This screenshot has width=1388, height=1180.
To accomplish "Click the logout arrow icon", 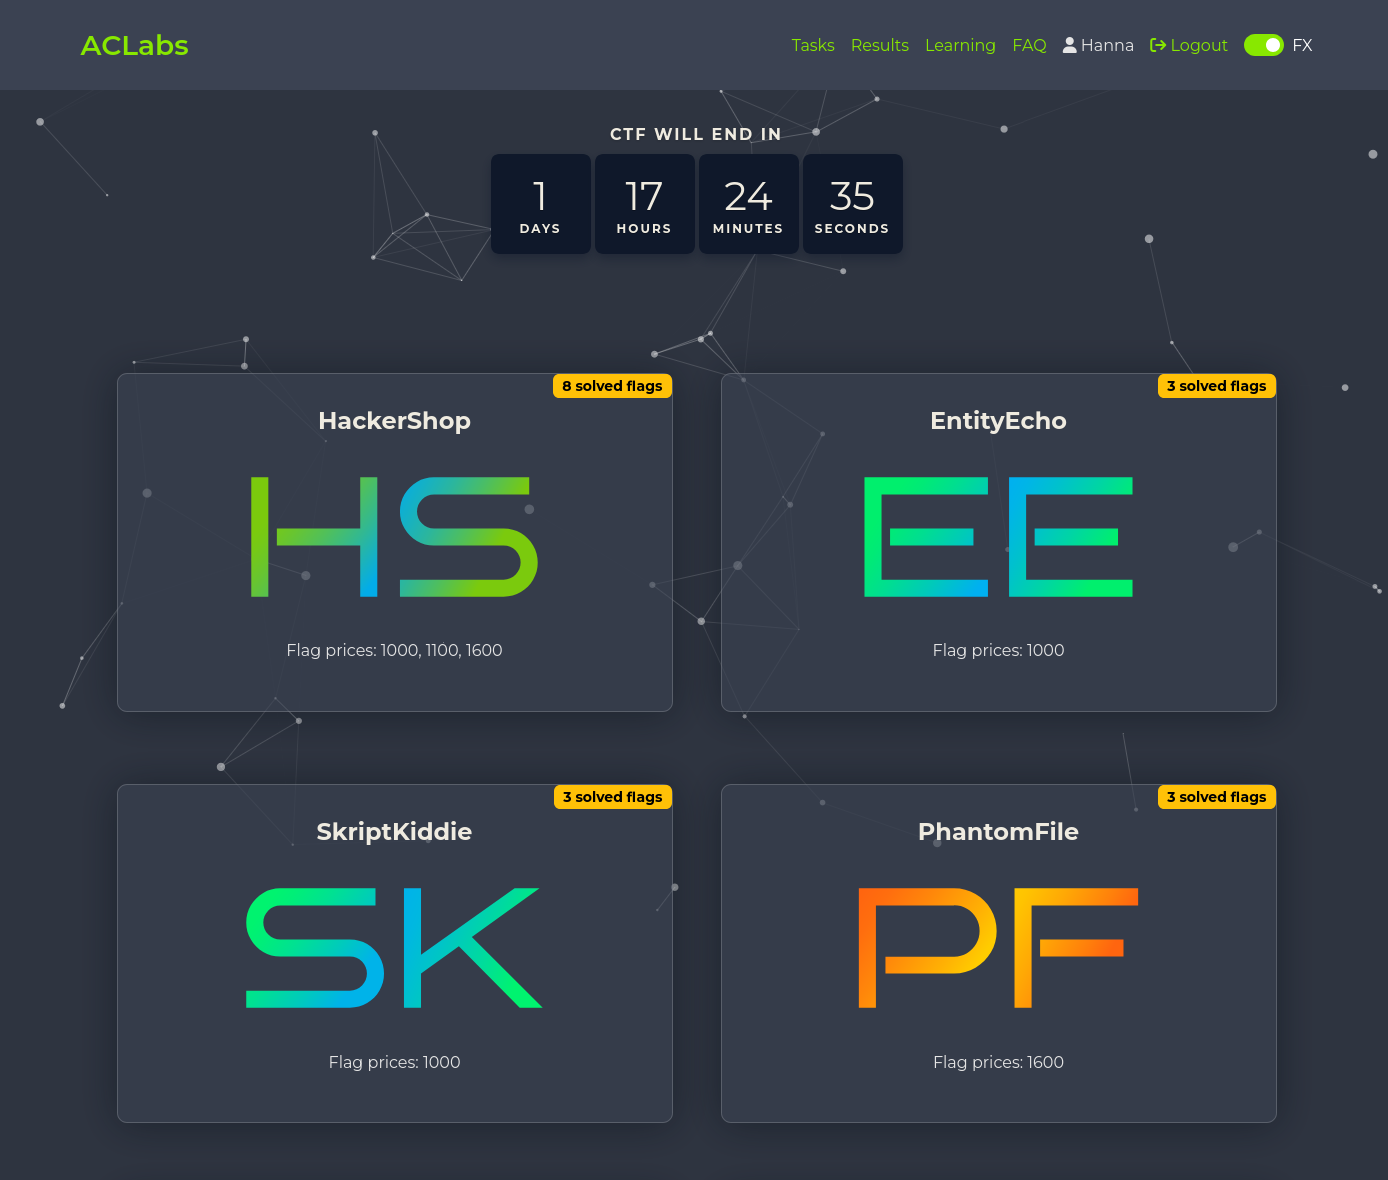I will pos(1158,45).
